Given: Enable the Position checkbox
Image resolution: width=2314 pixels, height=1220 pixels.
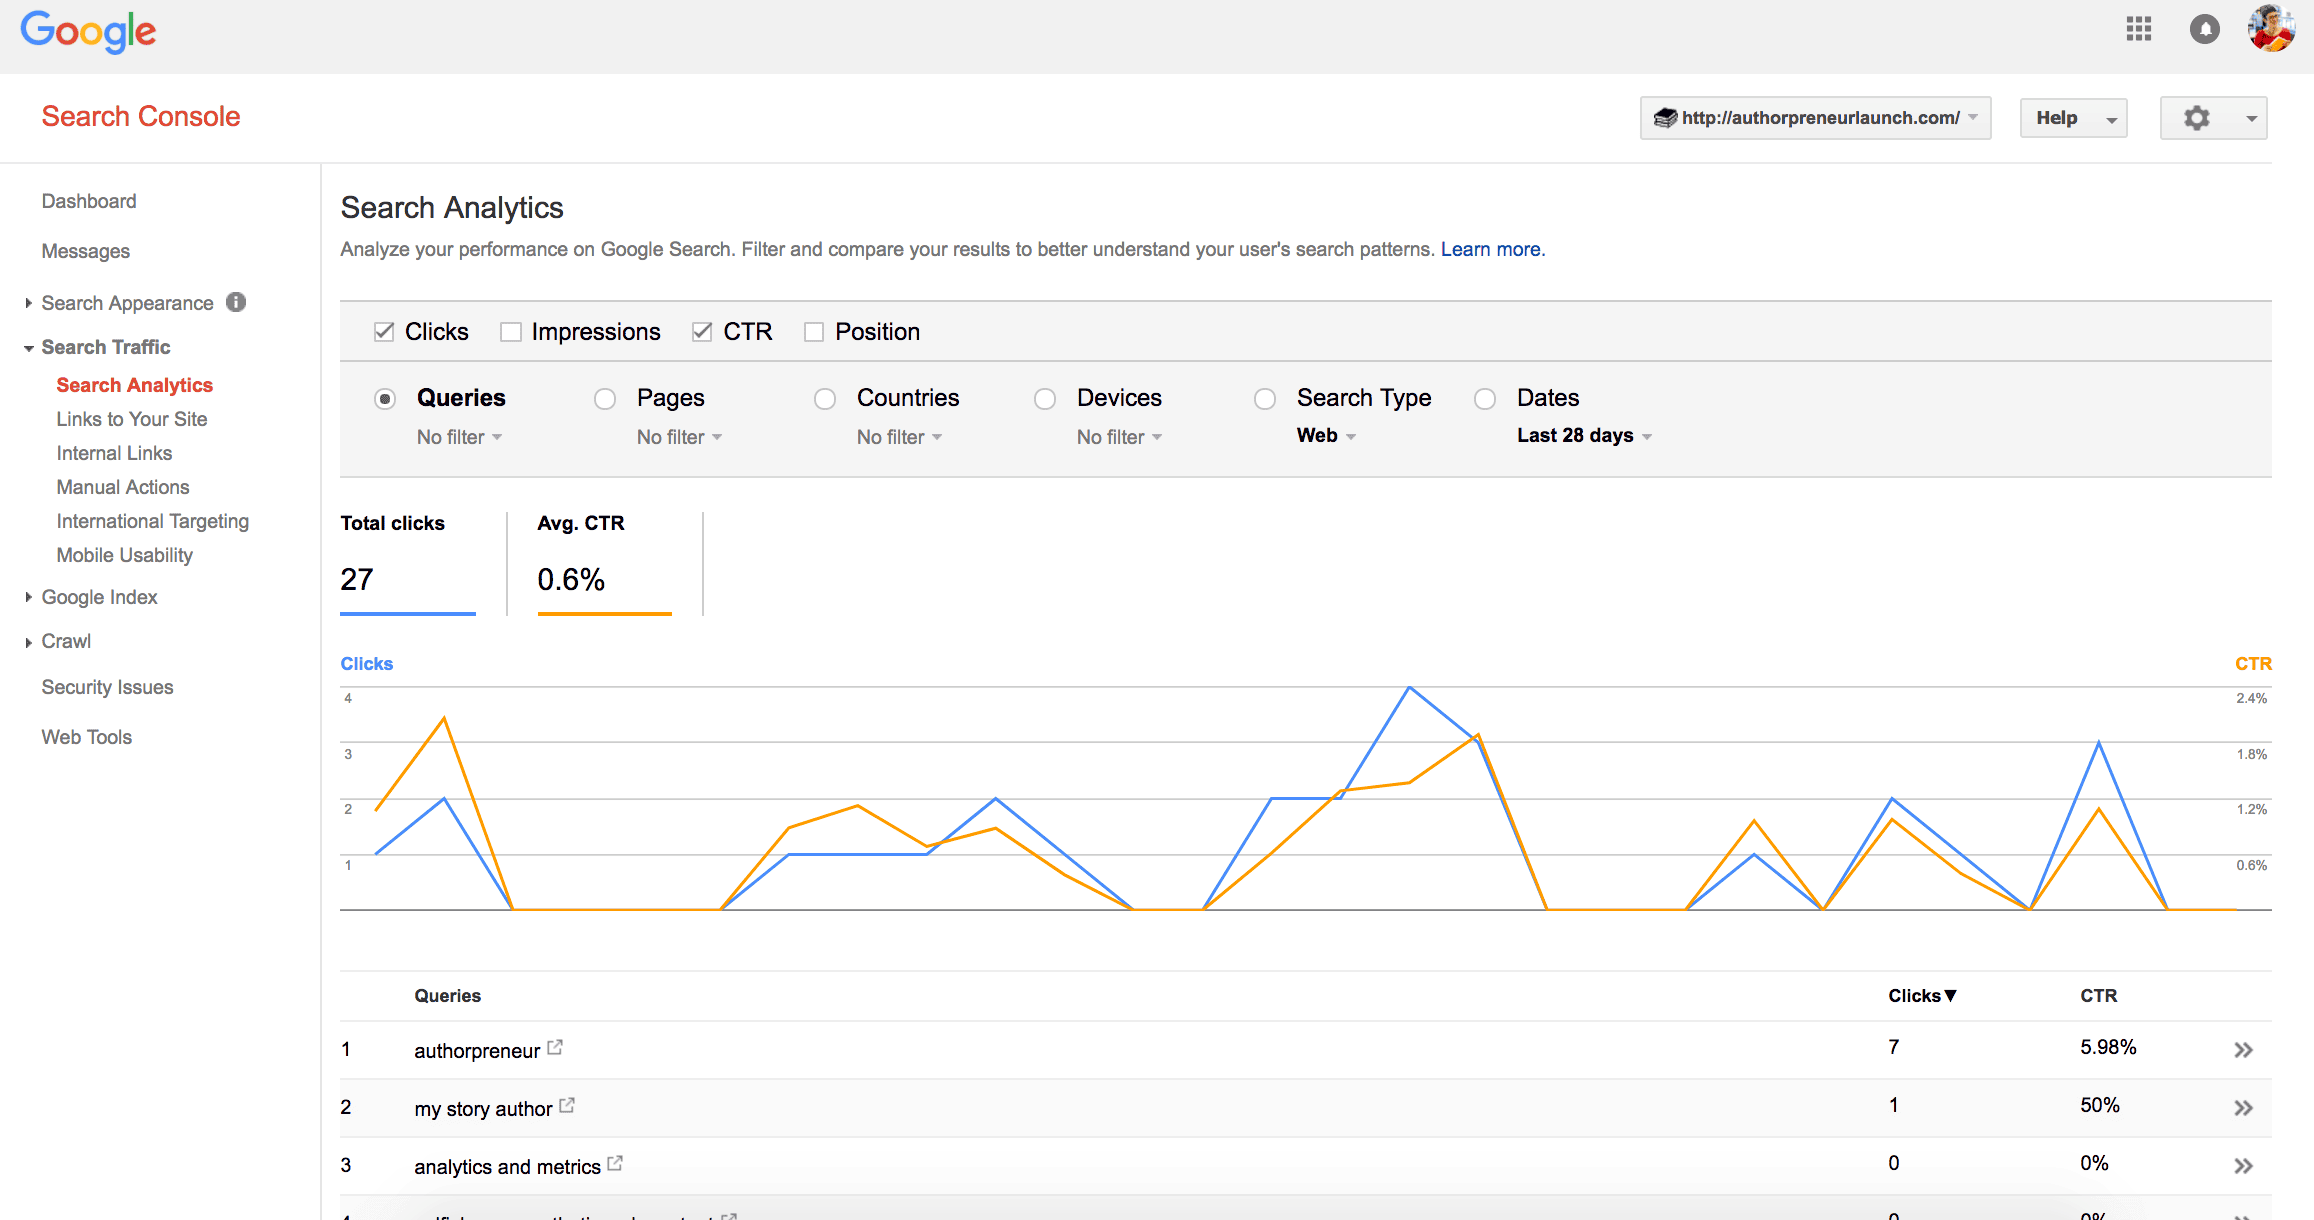Looking at the screenshot, I should [x=814, y=332].
